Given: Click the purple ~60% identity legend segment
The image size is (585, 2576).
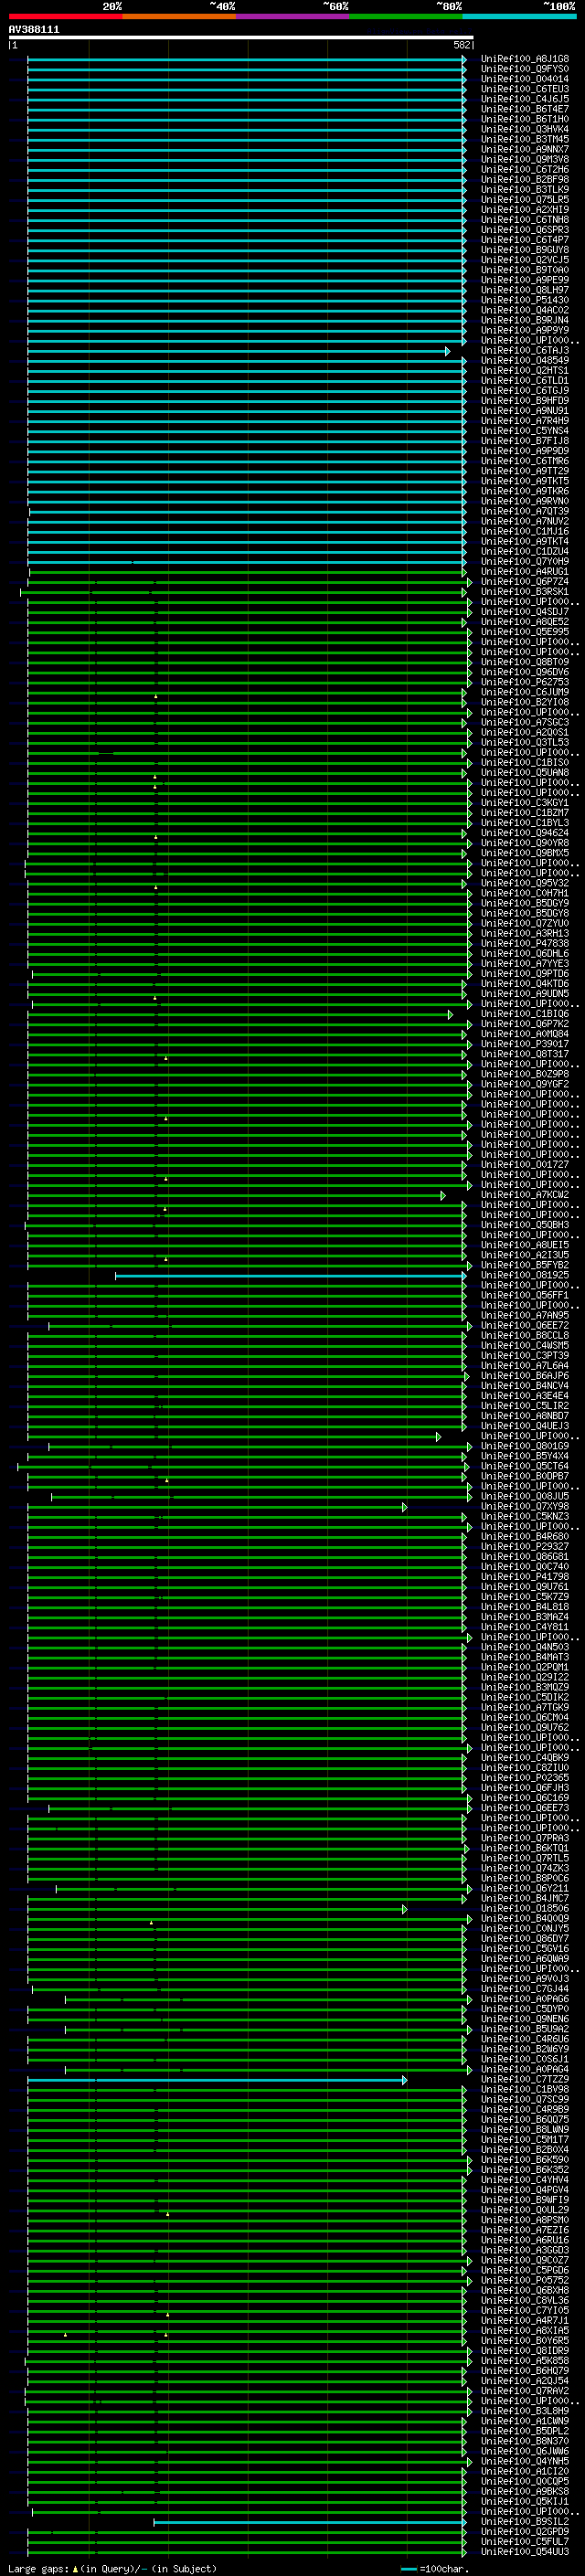Looking at the screenshot, I should (293, 16).
